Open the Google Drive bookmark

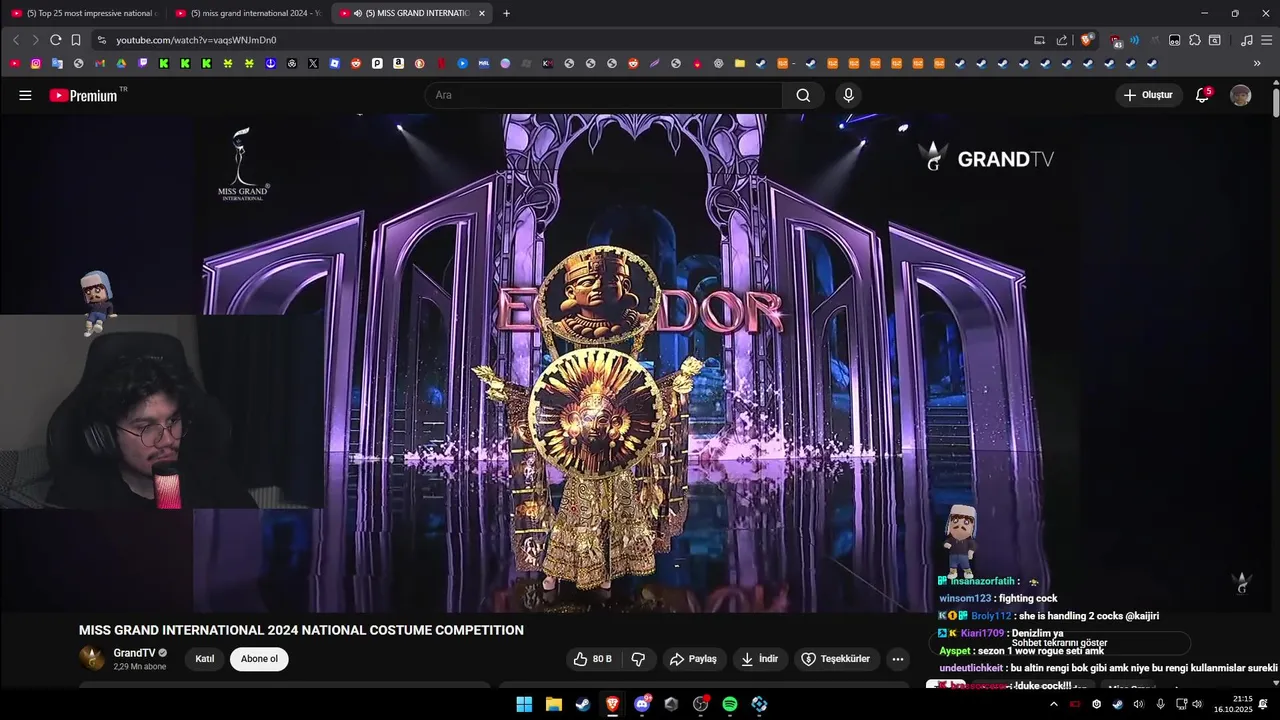[x=121, y=63]
